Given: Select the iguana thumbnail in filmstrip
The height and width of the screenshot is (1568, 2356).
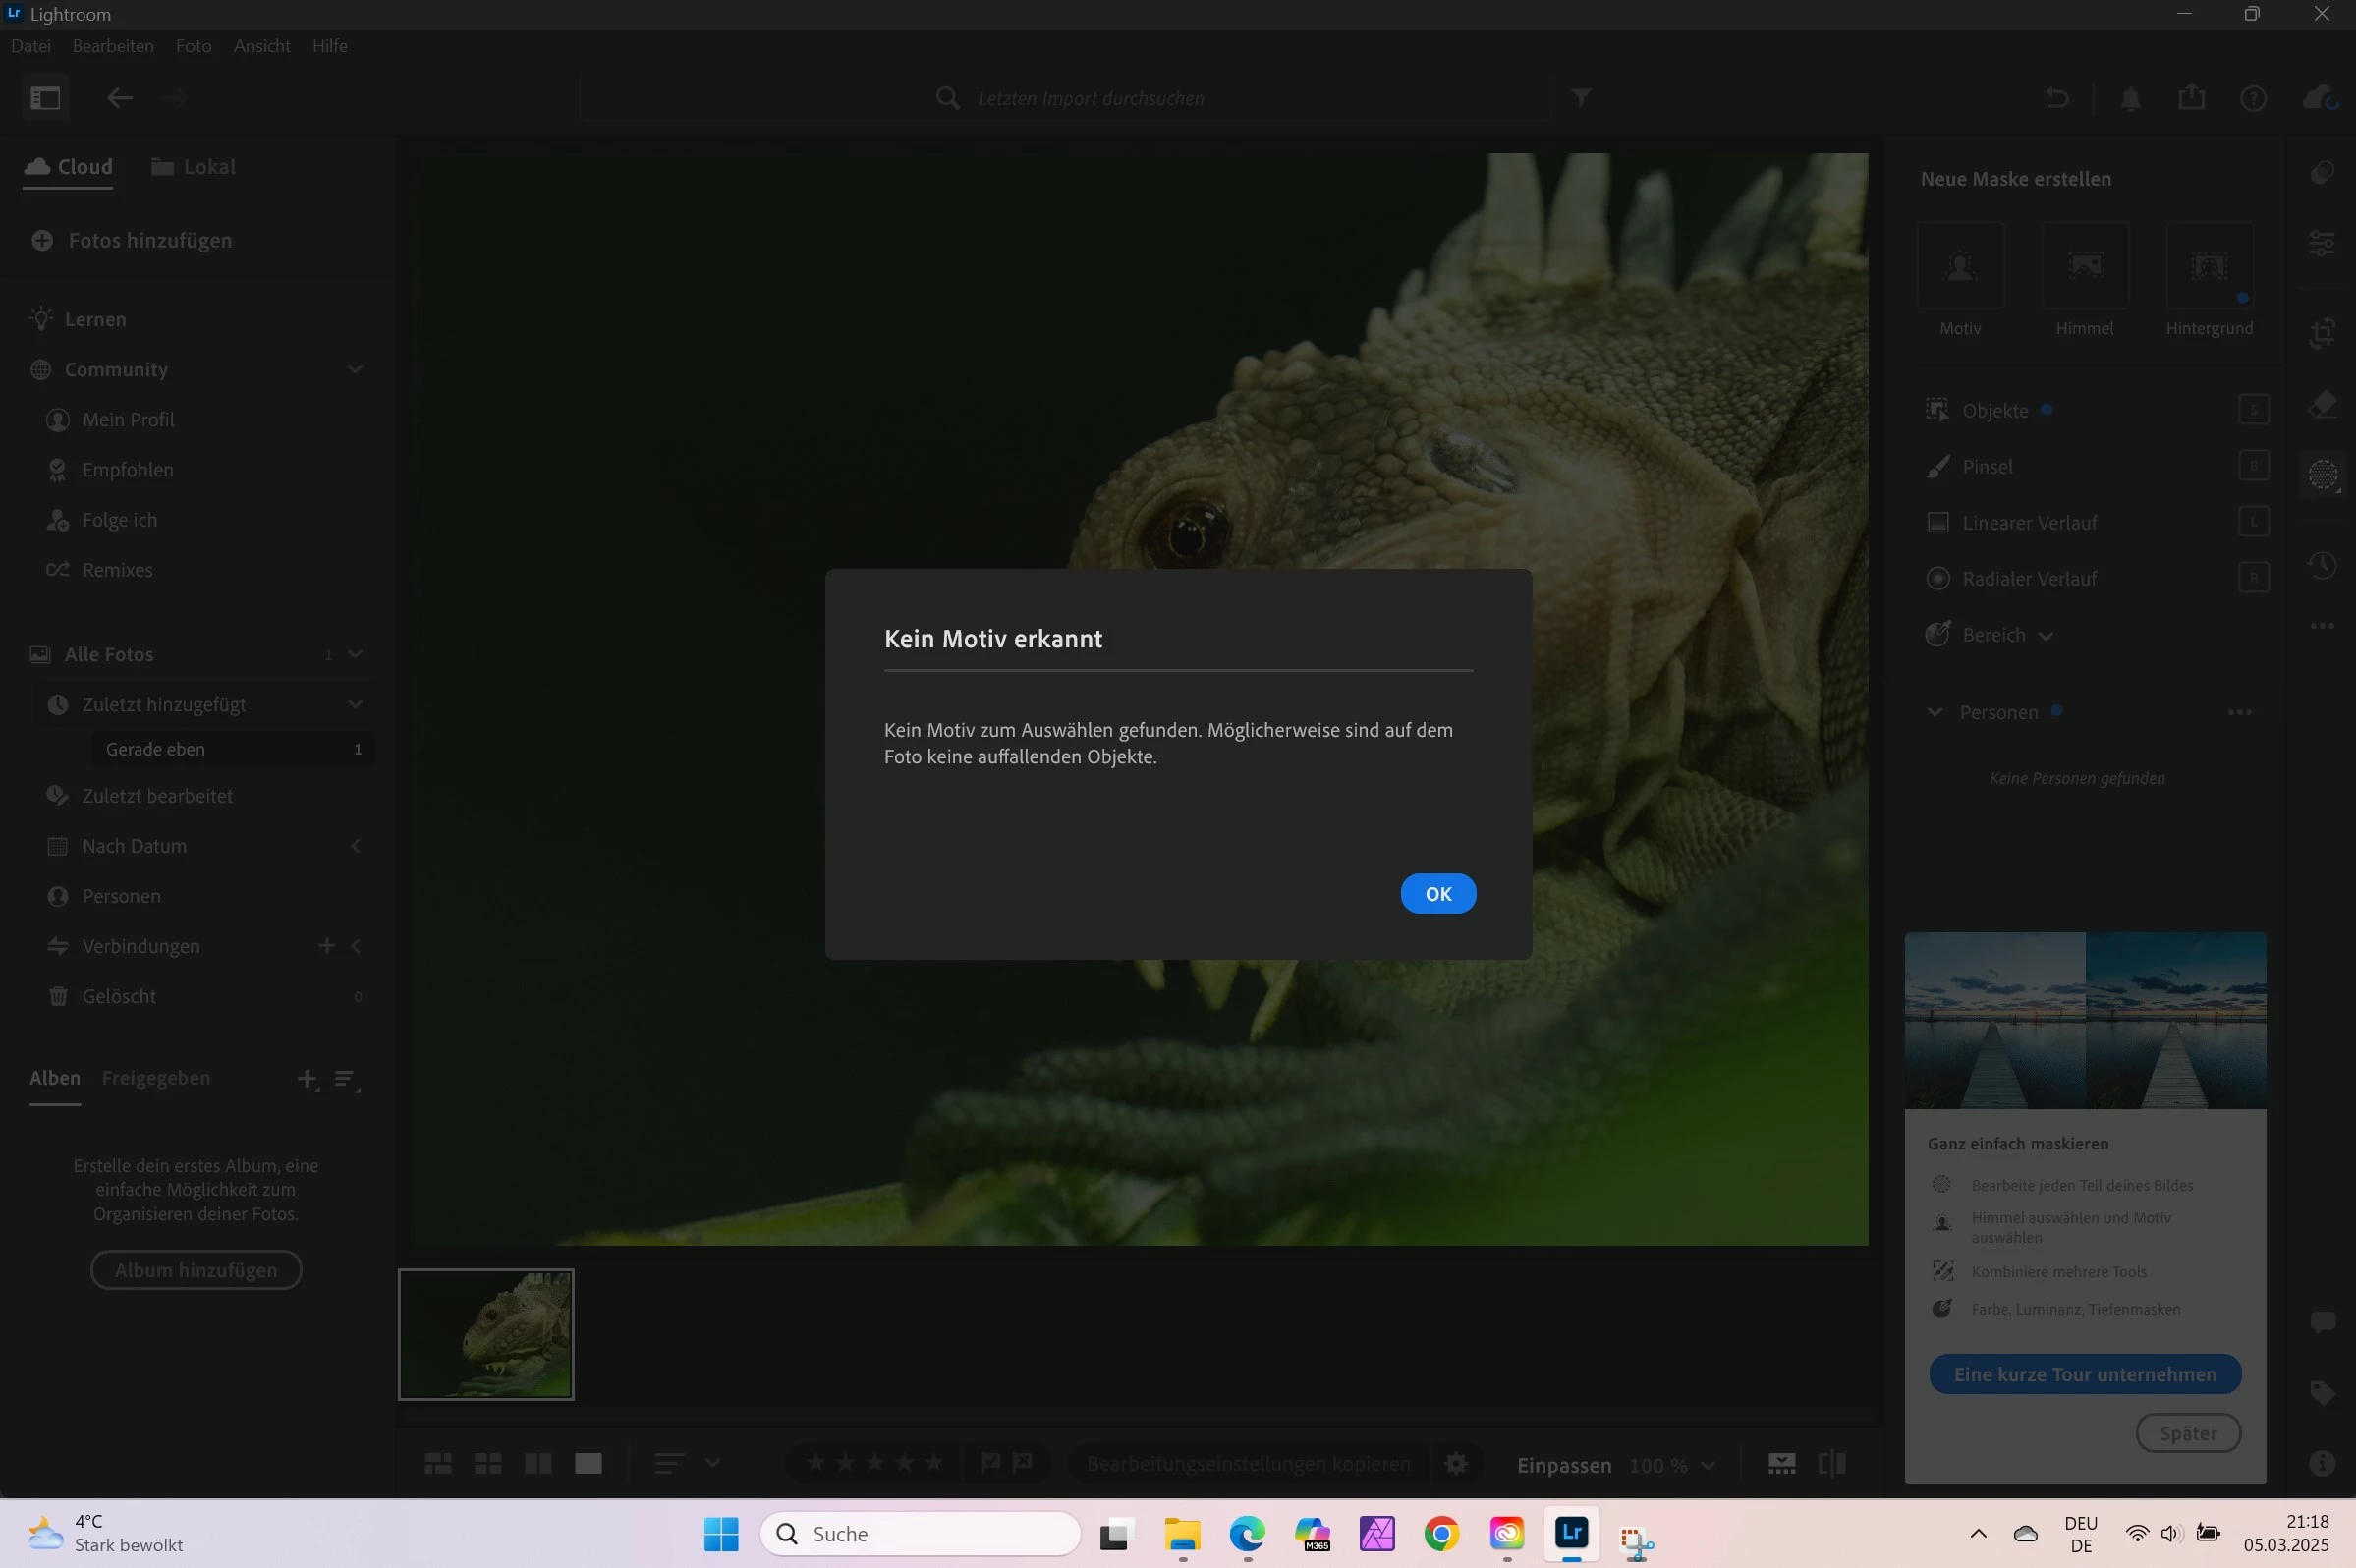Looking at the screenshot, I should click(x=486, y=1334).
